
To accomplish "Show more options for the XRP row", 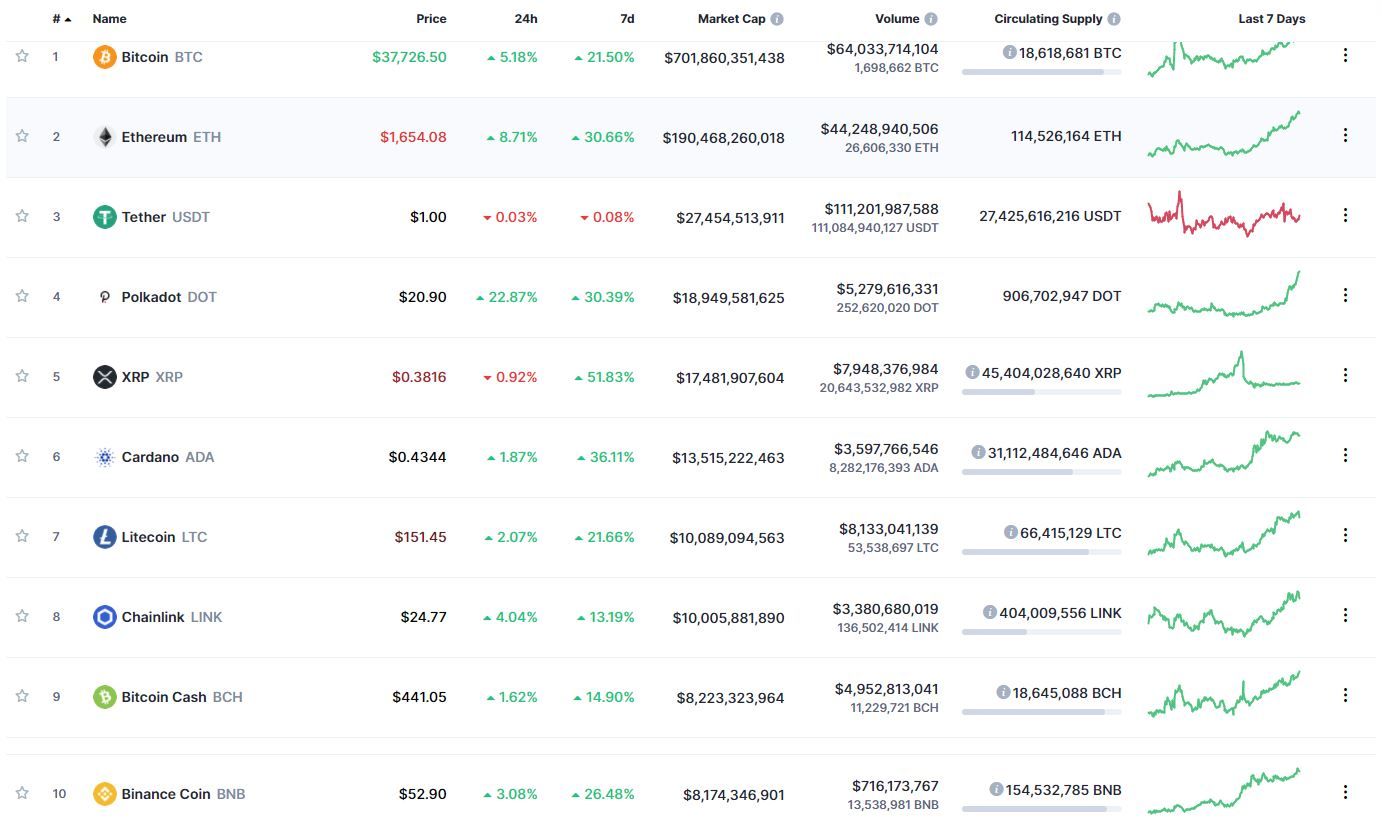I will coord(1345,375).
